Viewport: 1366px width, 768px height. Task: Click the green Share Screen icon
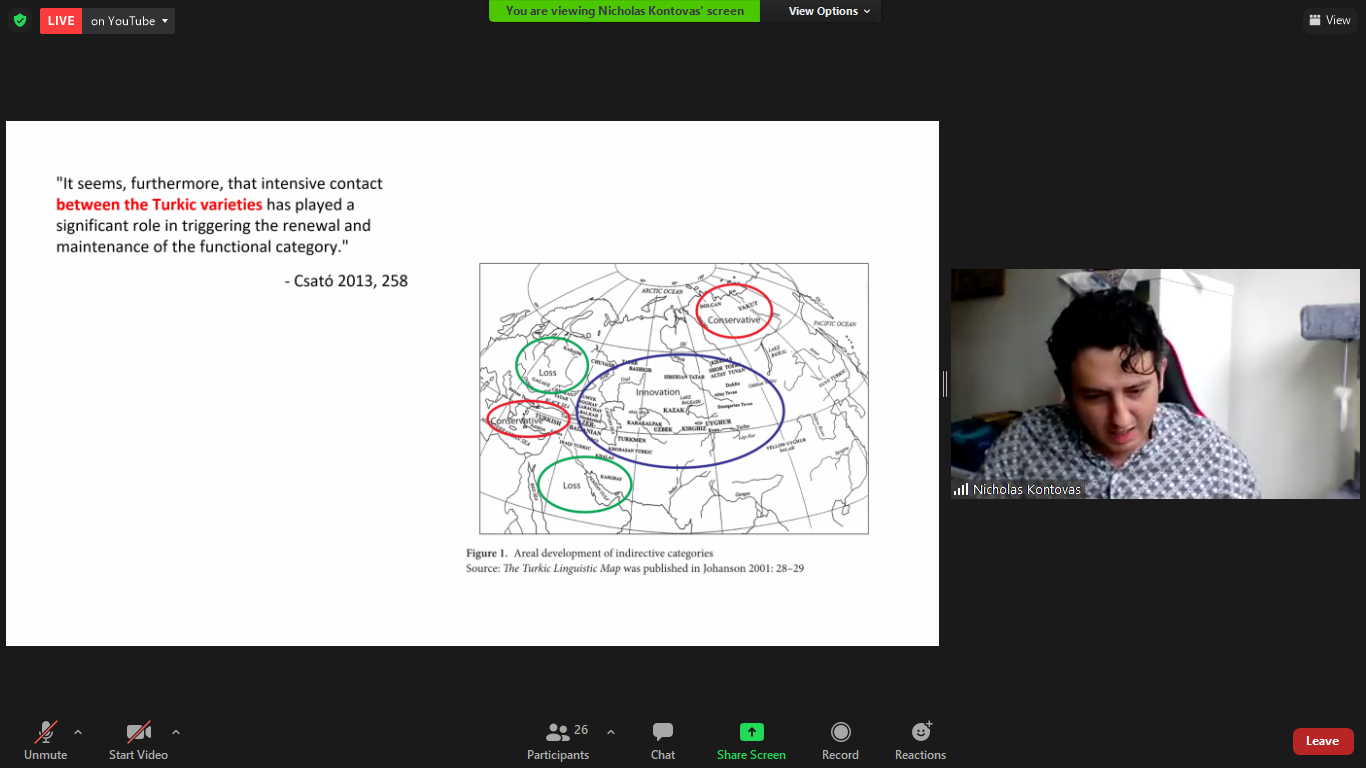751,732
